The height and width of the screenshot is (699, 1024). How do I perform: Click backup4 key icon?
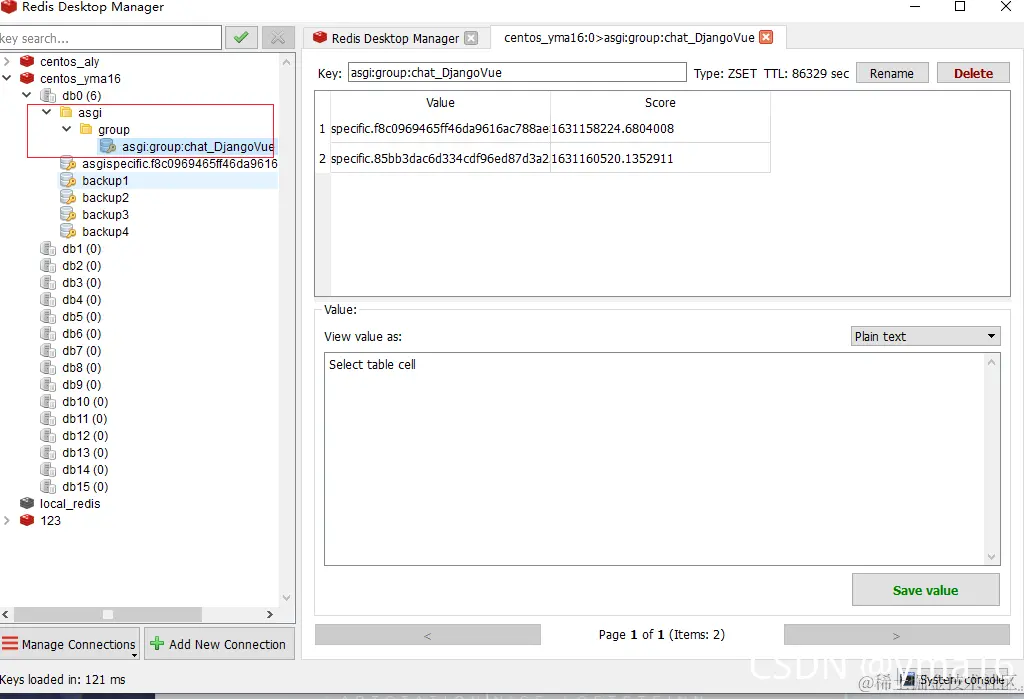[68, 231]
